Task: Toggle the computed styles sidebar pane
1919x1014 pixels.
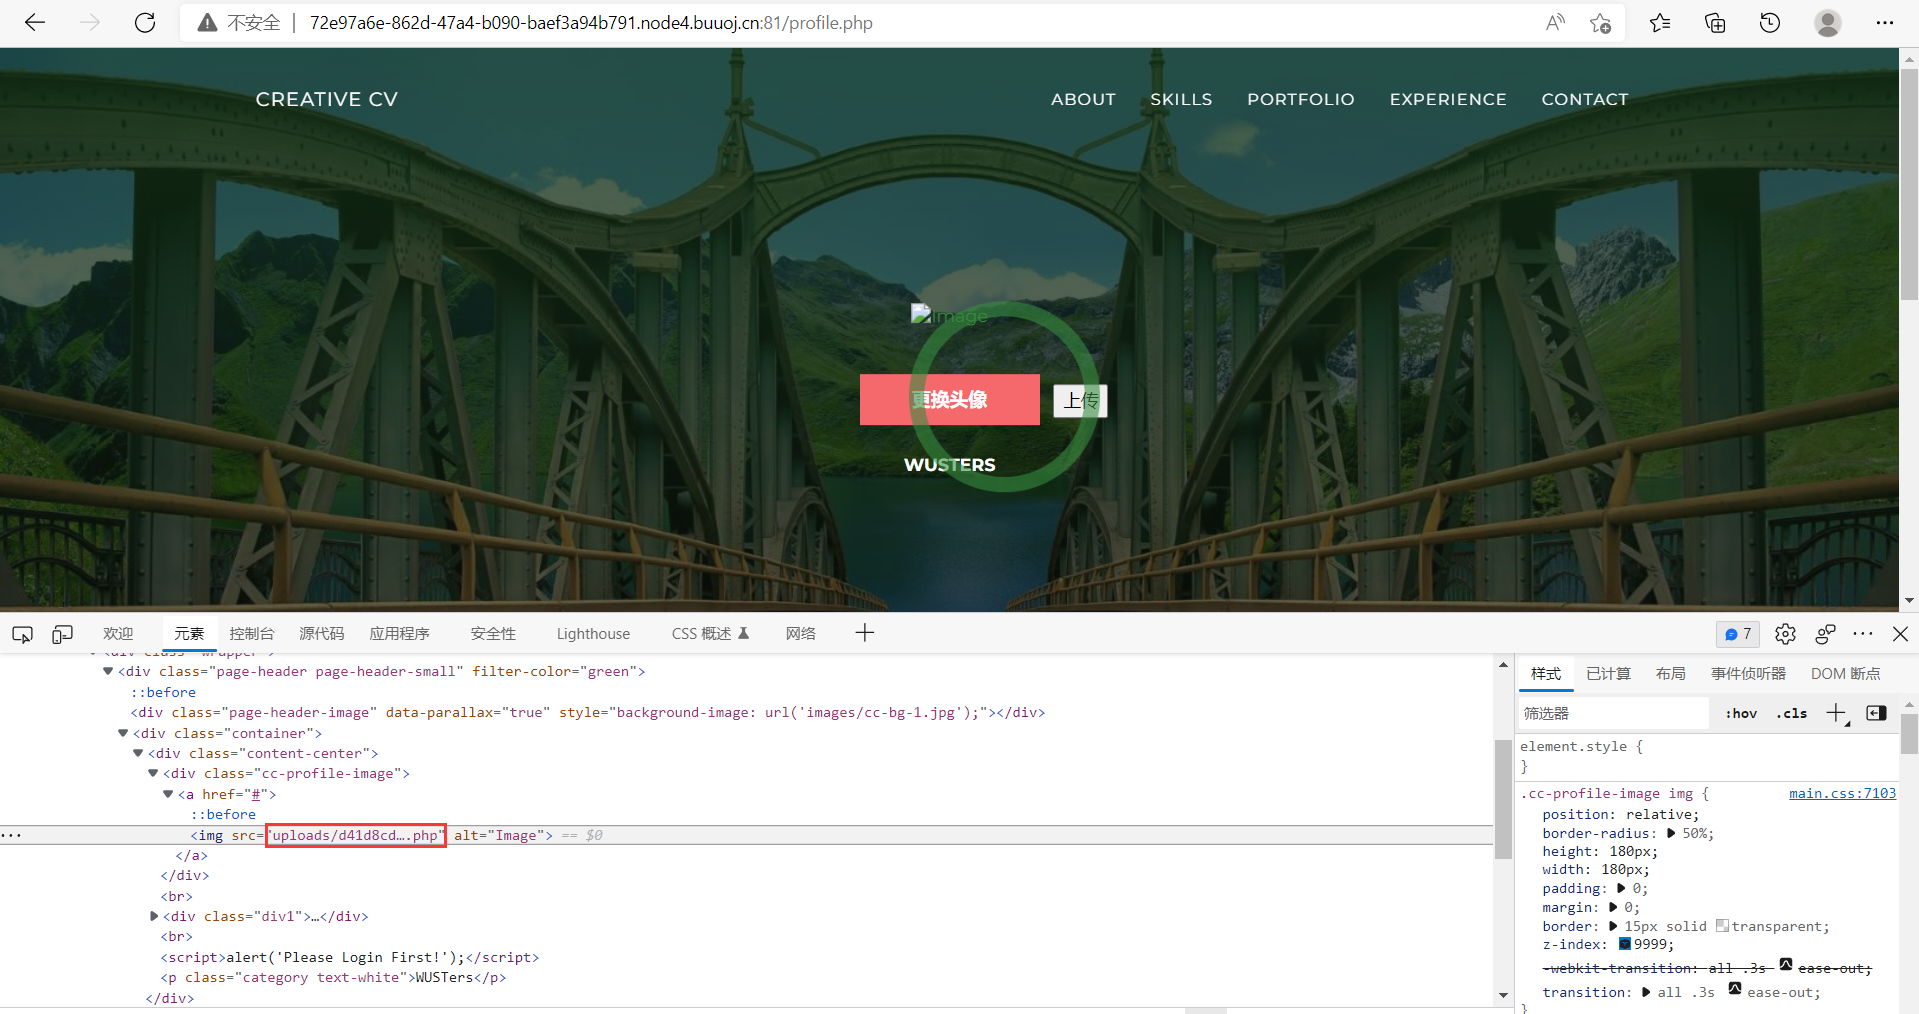Action: (1877, 713)
